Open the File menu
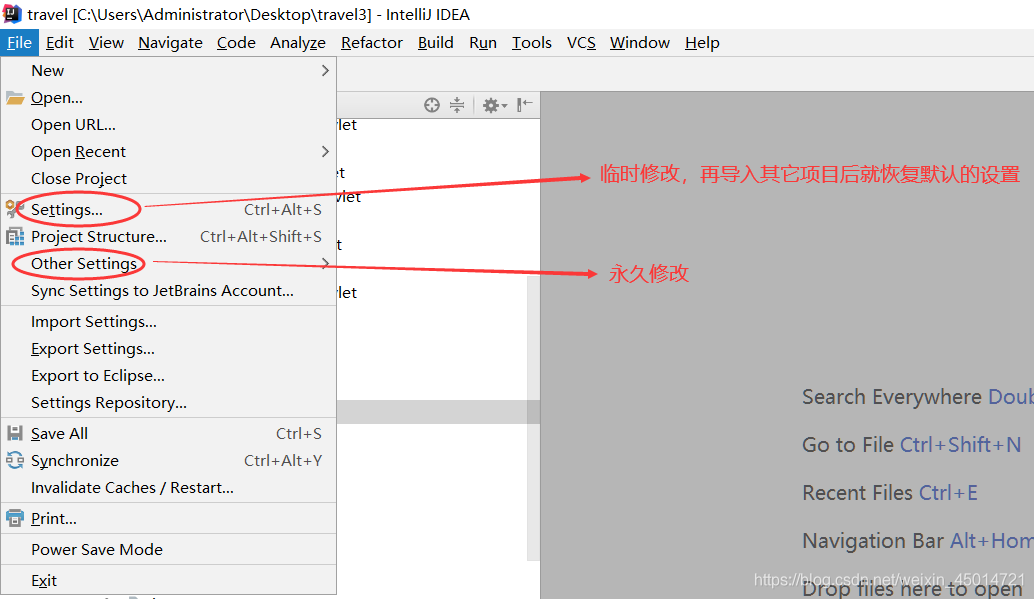The width and height of the screenshot is (1034, 599). tap(19, 43)
